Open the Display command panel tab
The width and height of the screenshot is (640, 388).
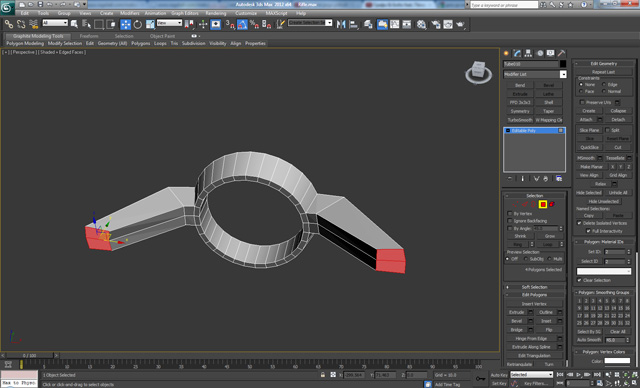point(551,53)
